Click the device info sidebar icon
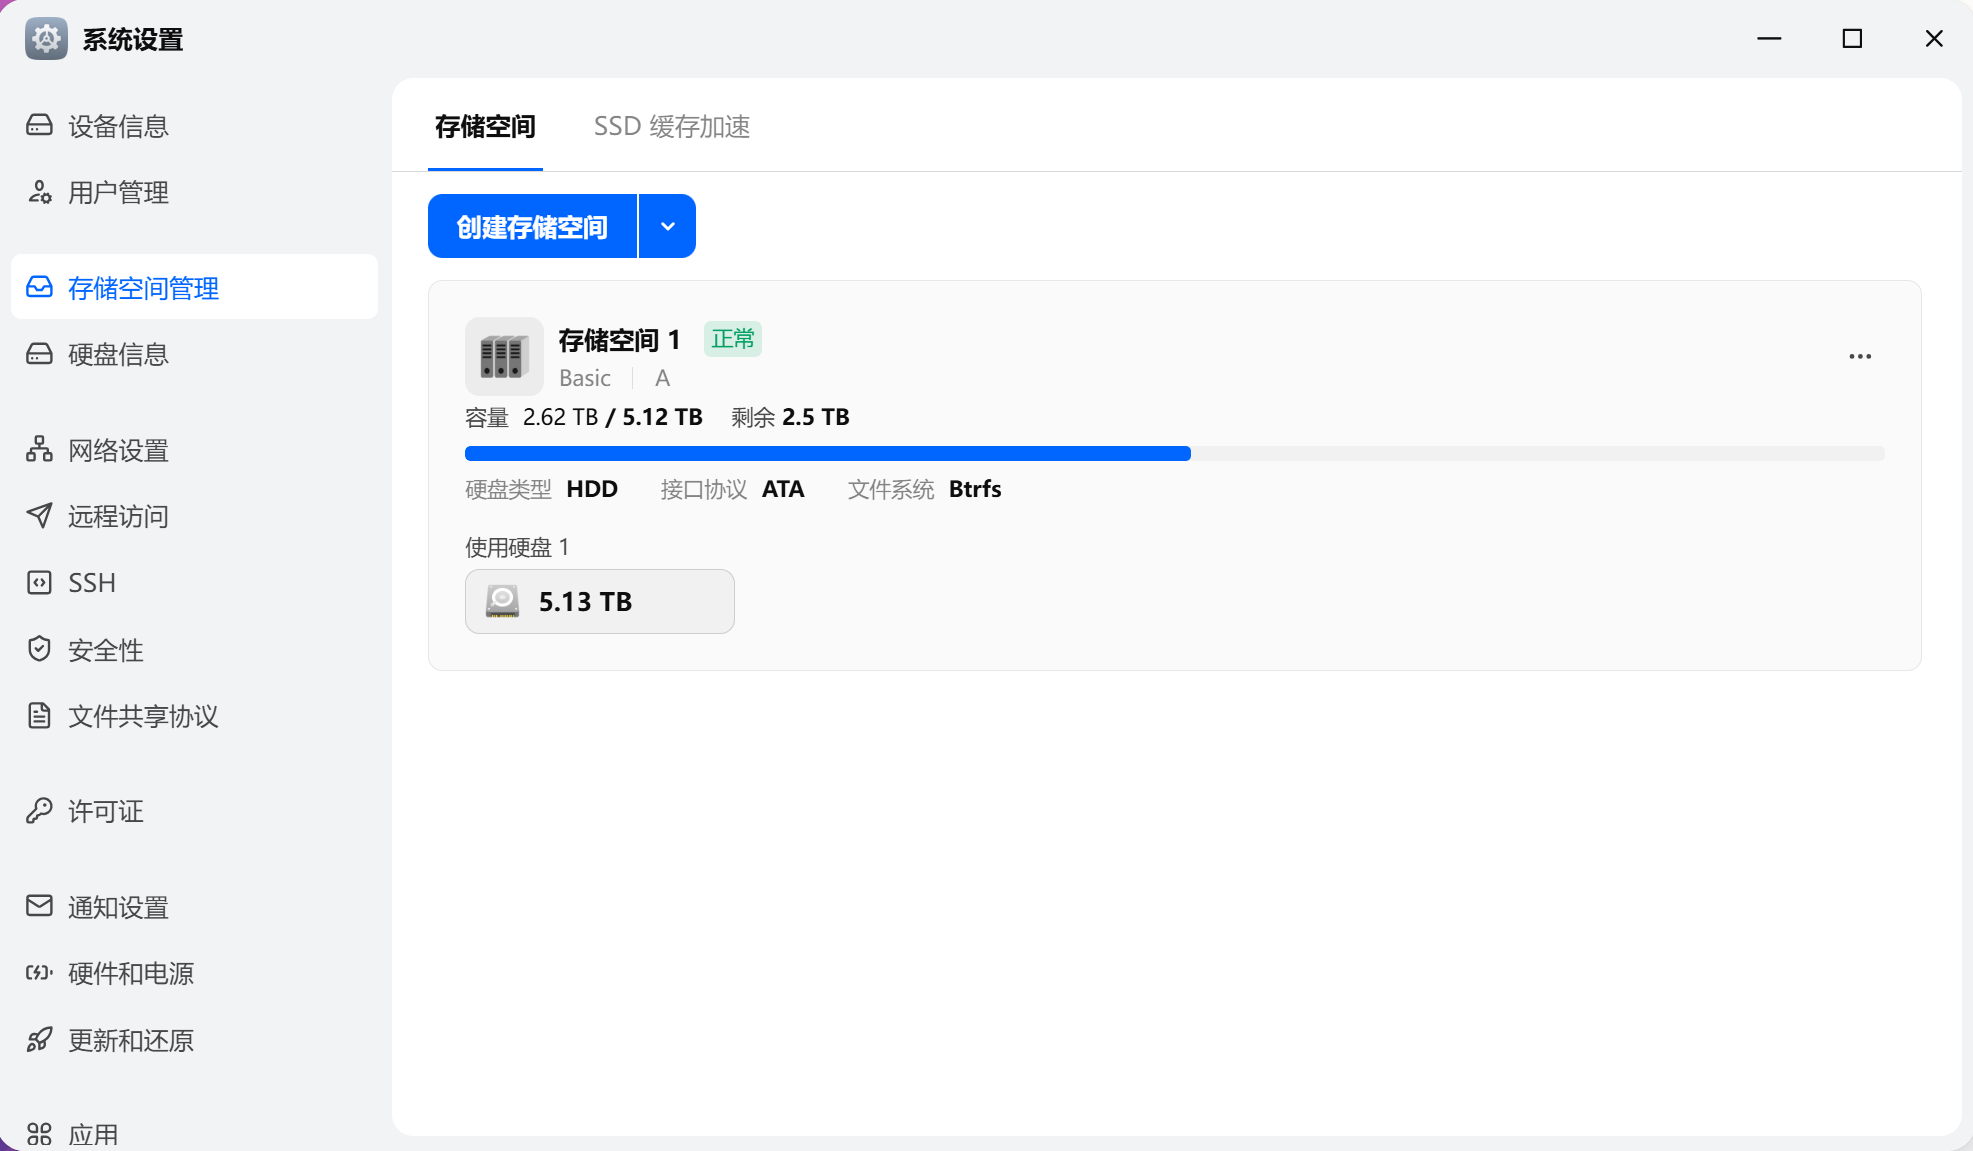The height and width of the screenshot is (1151, 1973). pos(39,125)
